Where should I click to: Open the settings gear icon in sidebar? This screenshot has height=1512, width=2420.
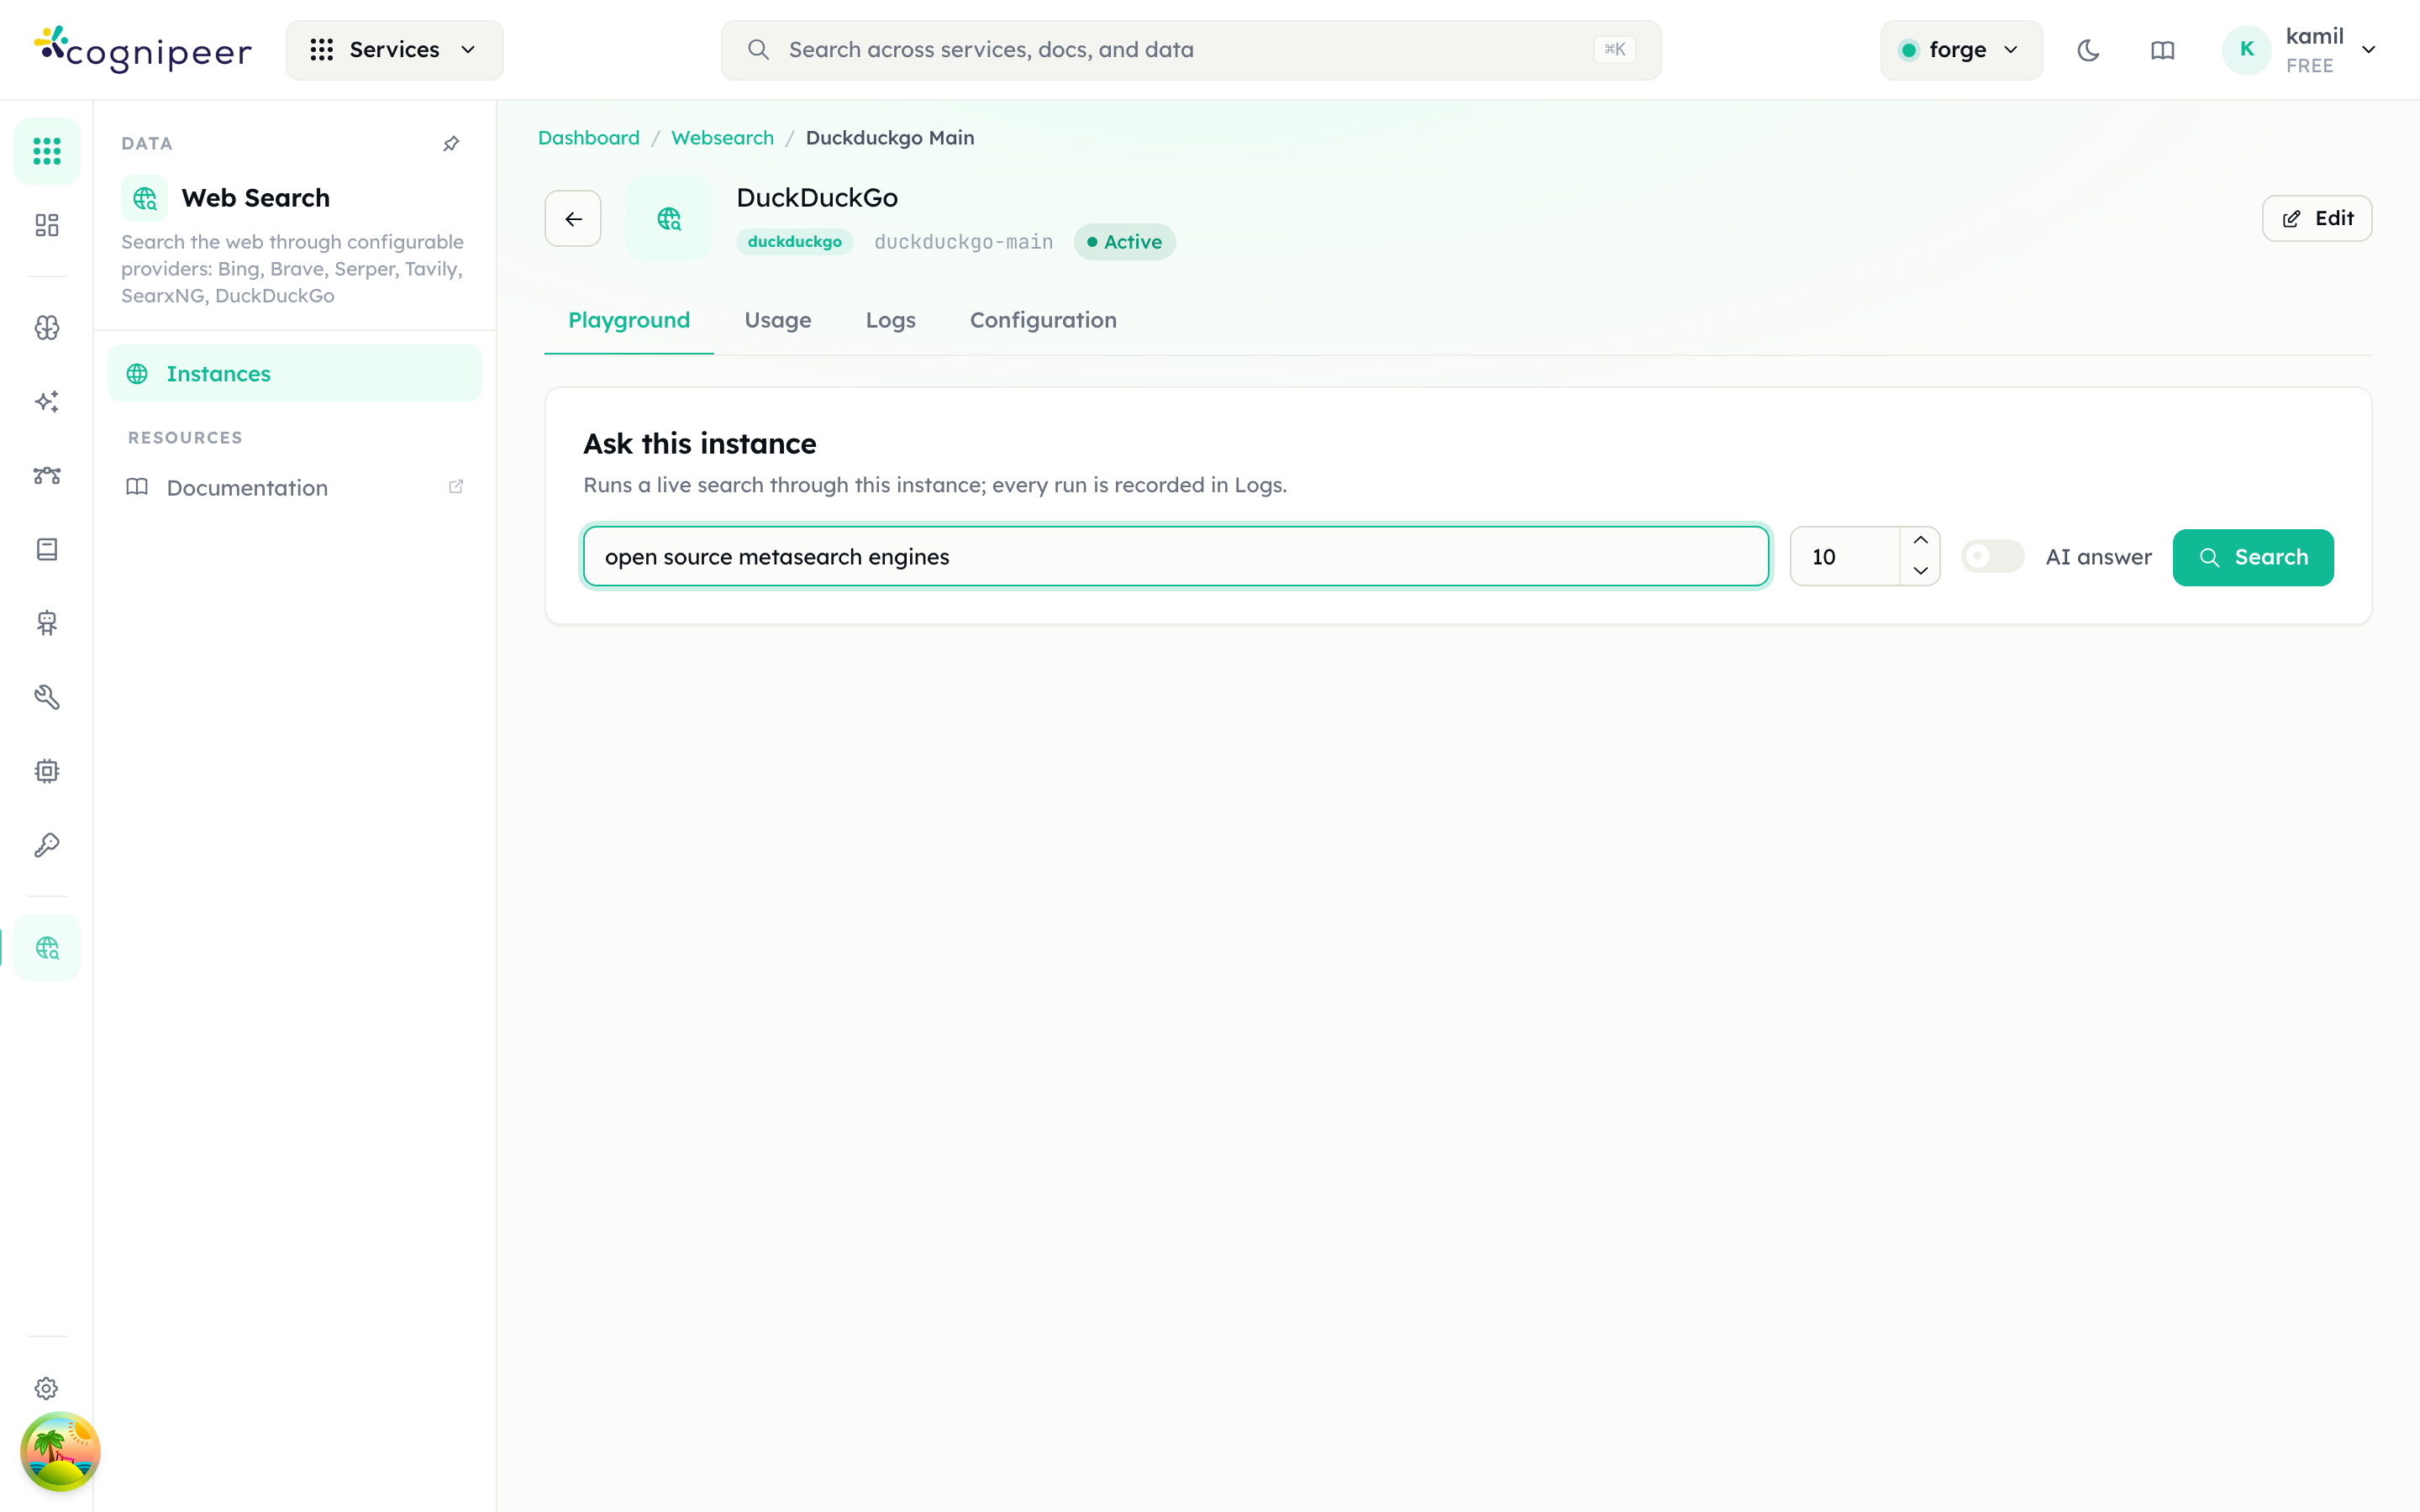pyautogui.click(x=47, y=1388)
